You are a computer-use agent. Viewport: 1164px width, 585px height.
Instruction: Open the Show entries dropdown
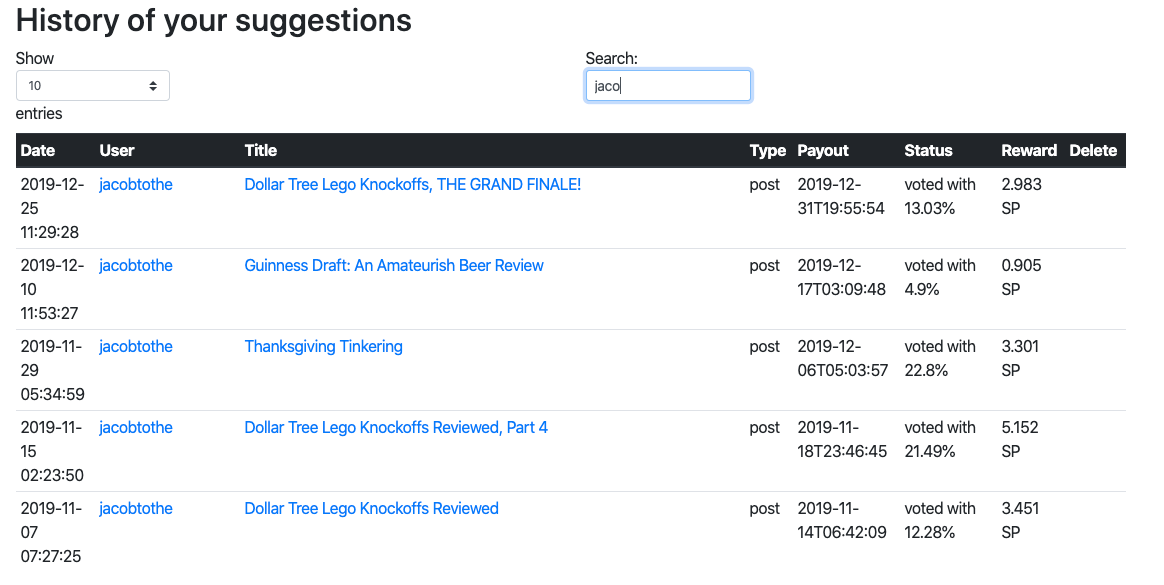pyautogui.click(x=92, y=86)
